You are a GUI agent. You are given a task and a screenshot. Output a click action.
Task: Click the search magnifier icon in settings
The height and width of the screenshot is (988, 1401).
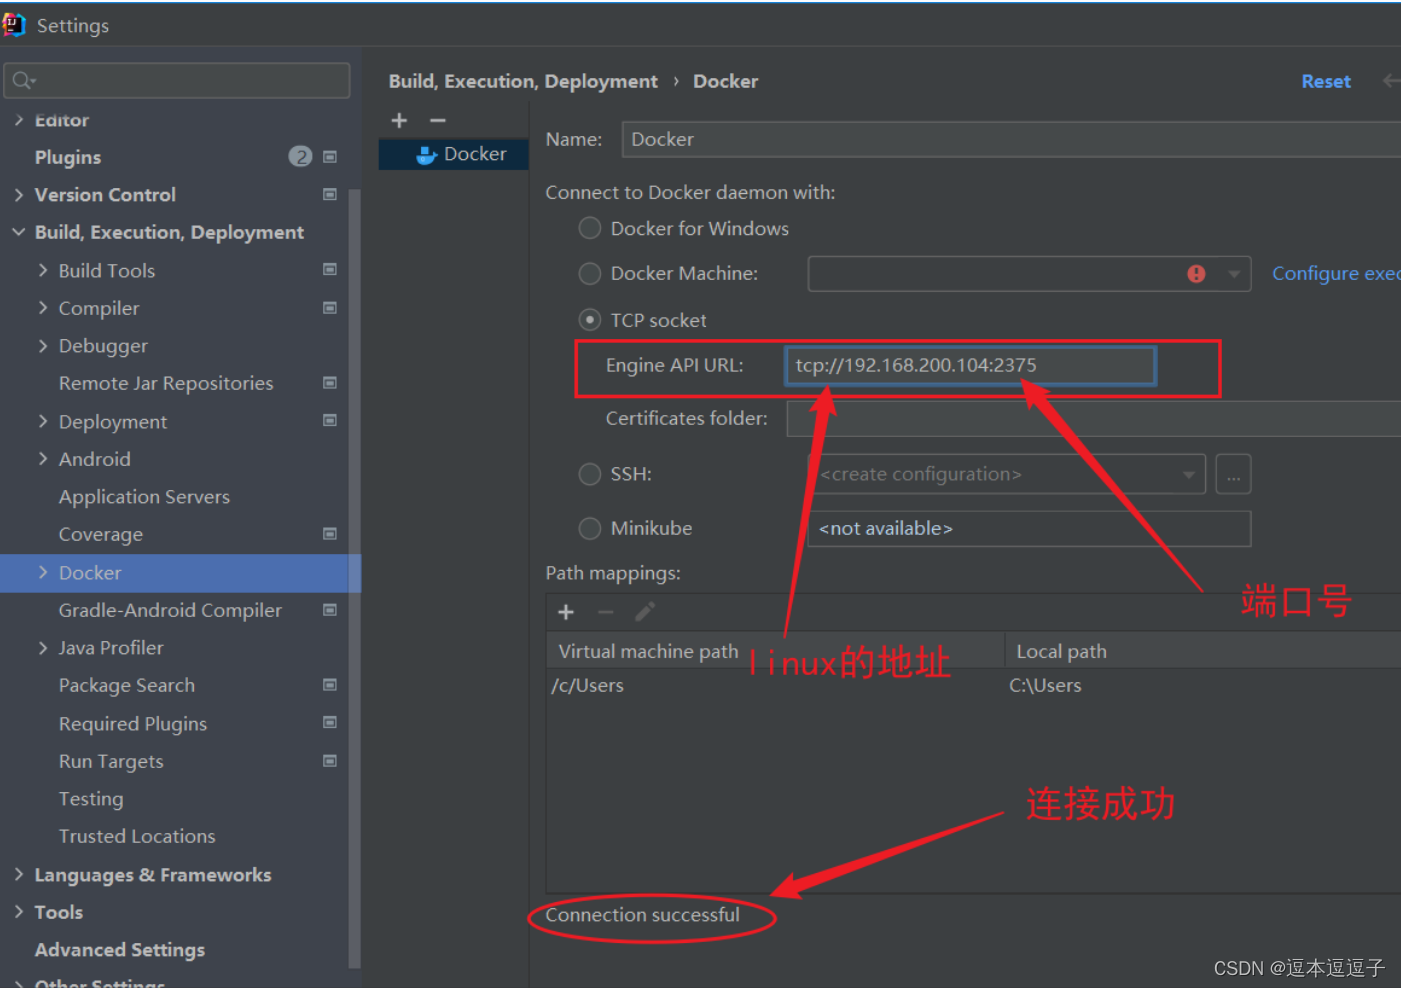tap(23, 81)
